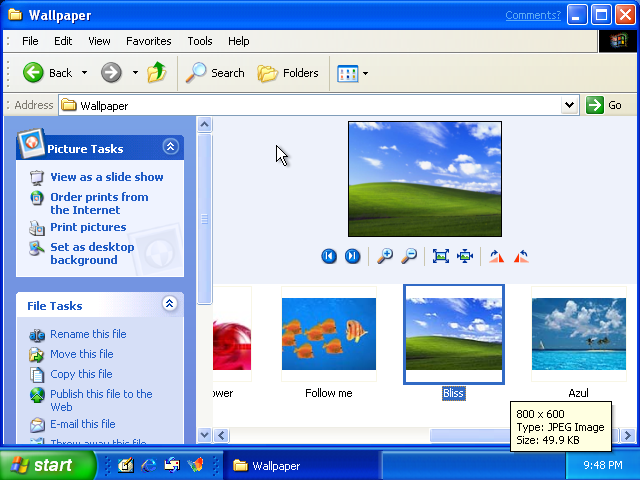Fit preview image to best fit
The width and height of the screenshot is (640, 480).
(x=441, y=256)
